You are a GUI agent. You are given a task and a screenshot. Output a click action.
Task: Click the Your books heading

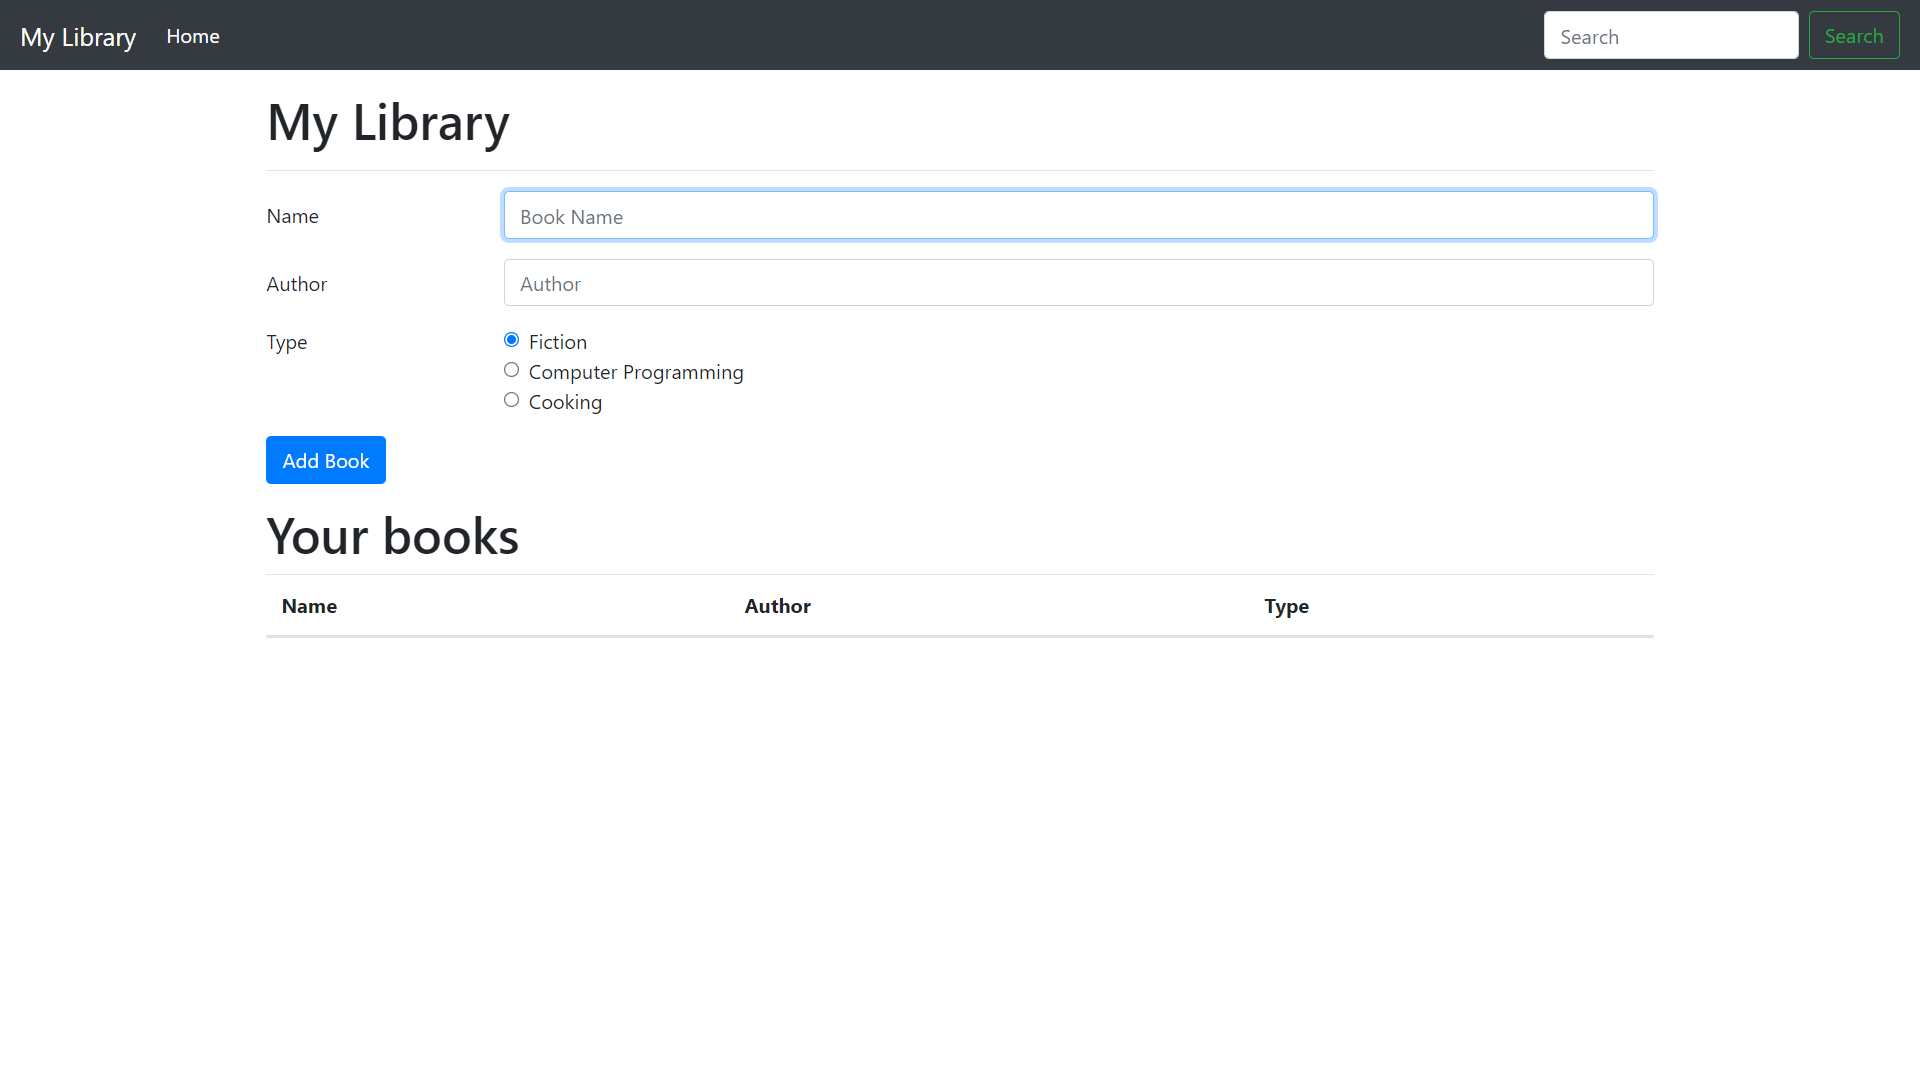(x=392, y=536)
